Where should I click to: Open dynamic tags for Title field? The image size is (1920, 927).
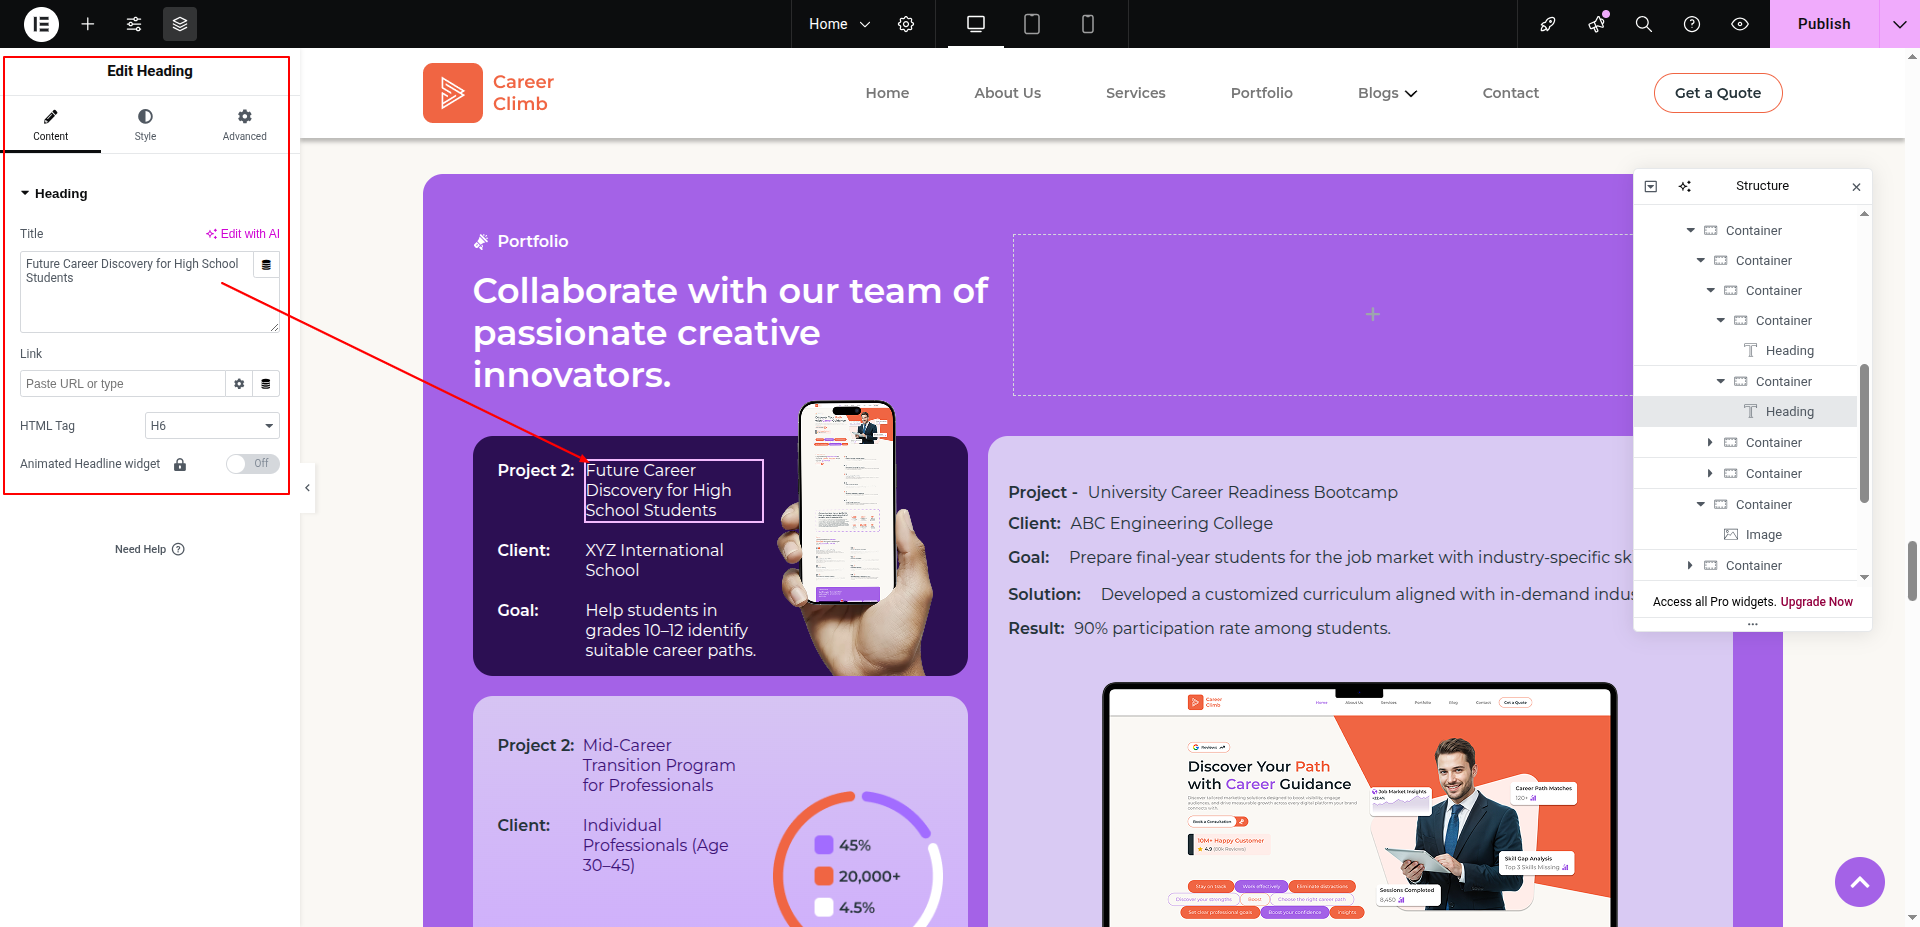pos(266,265)
